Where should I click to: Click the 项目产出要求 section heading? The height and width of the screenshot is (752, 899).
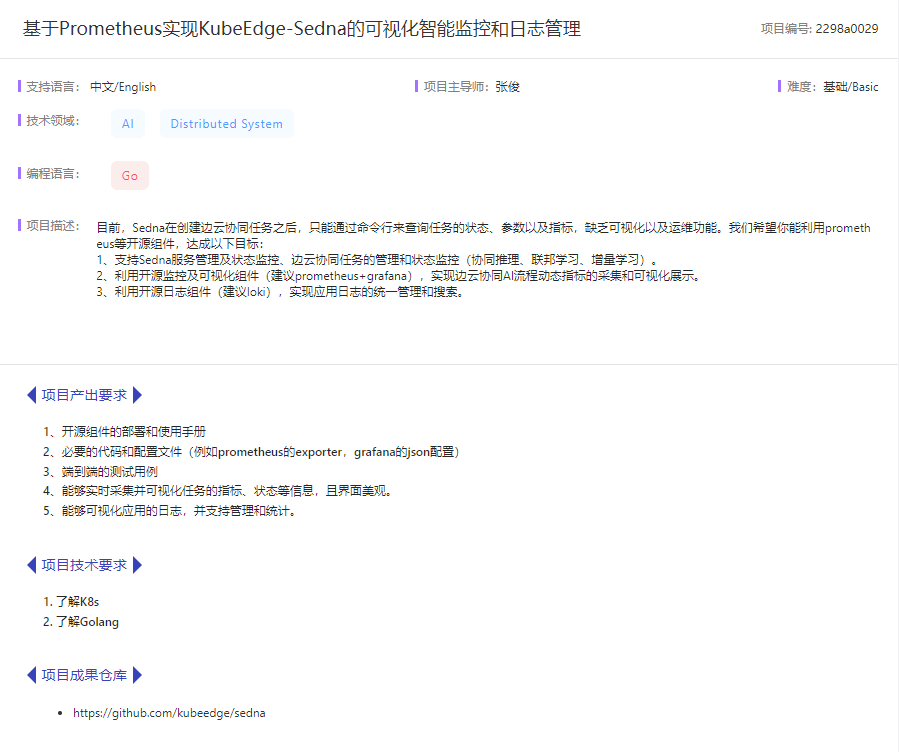pyautogui.click(x=84, y=395)
